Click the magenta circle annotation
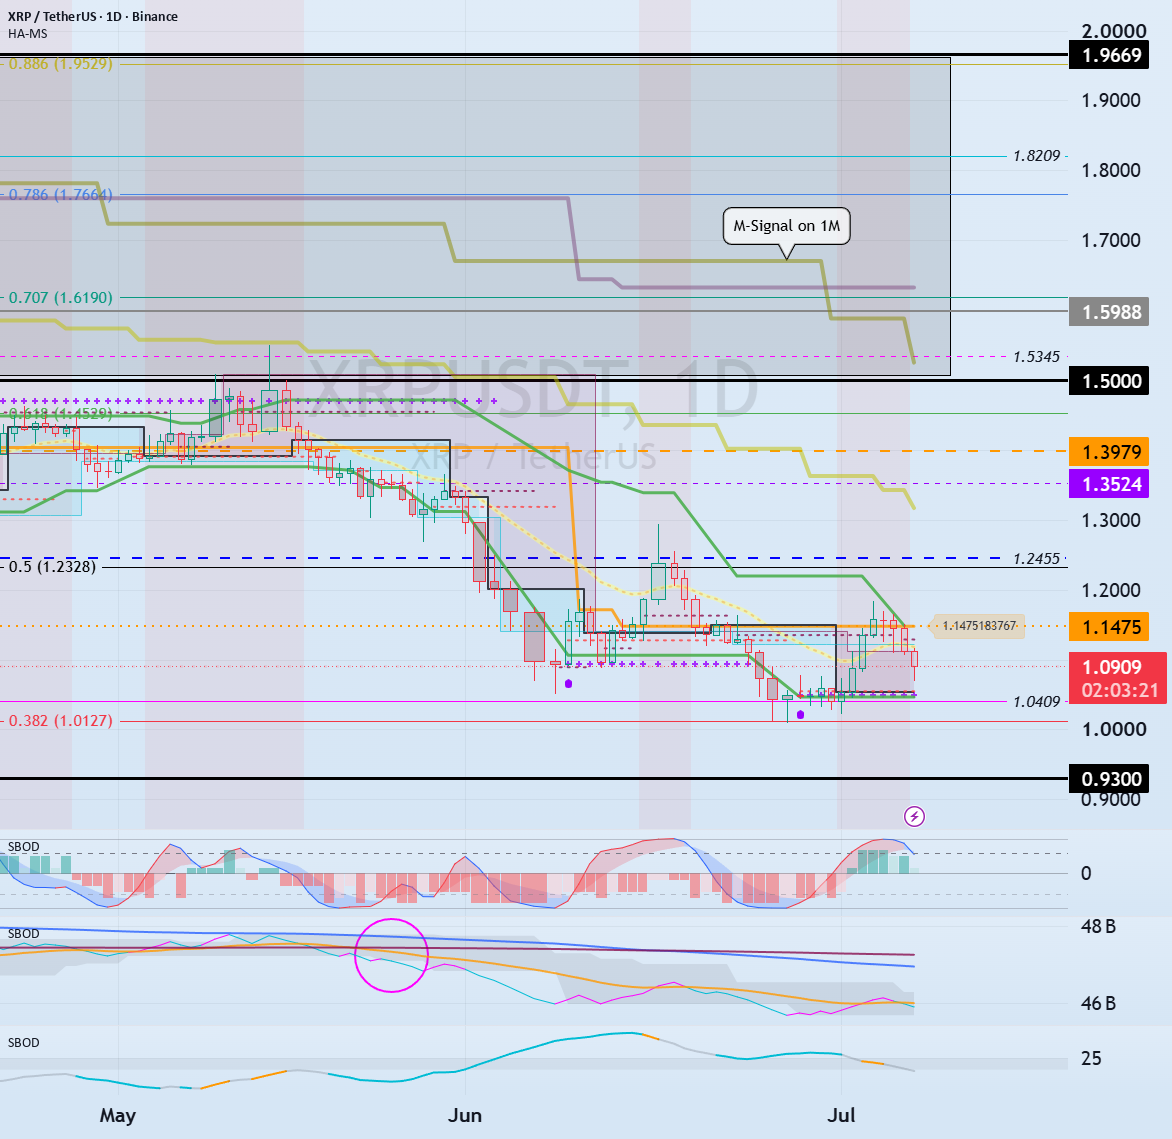Screen dimensions: 1172x1139 [391, 955]
